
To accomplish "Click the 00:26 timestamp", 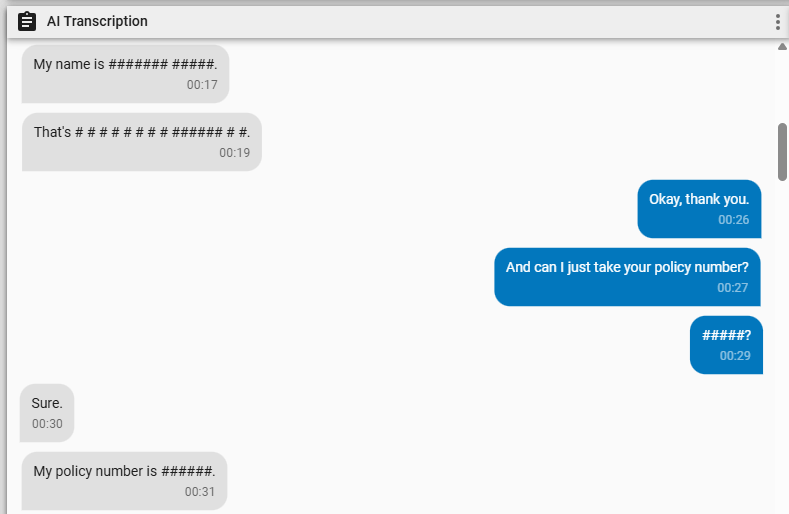I will 734,220.
